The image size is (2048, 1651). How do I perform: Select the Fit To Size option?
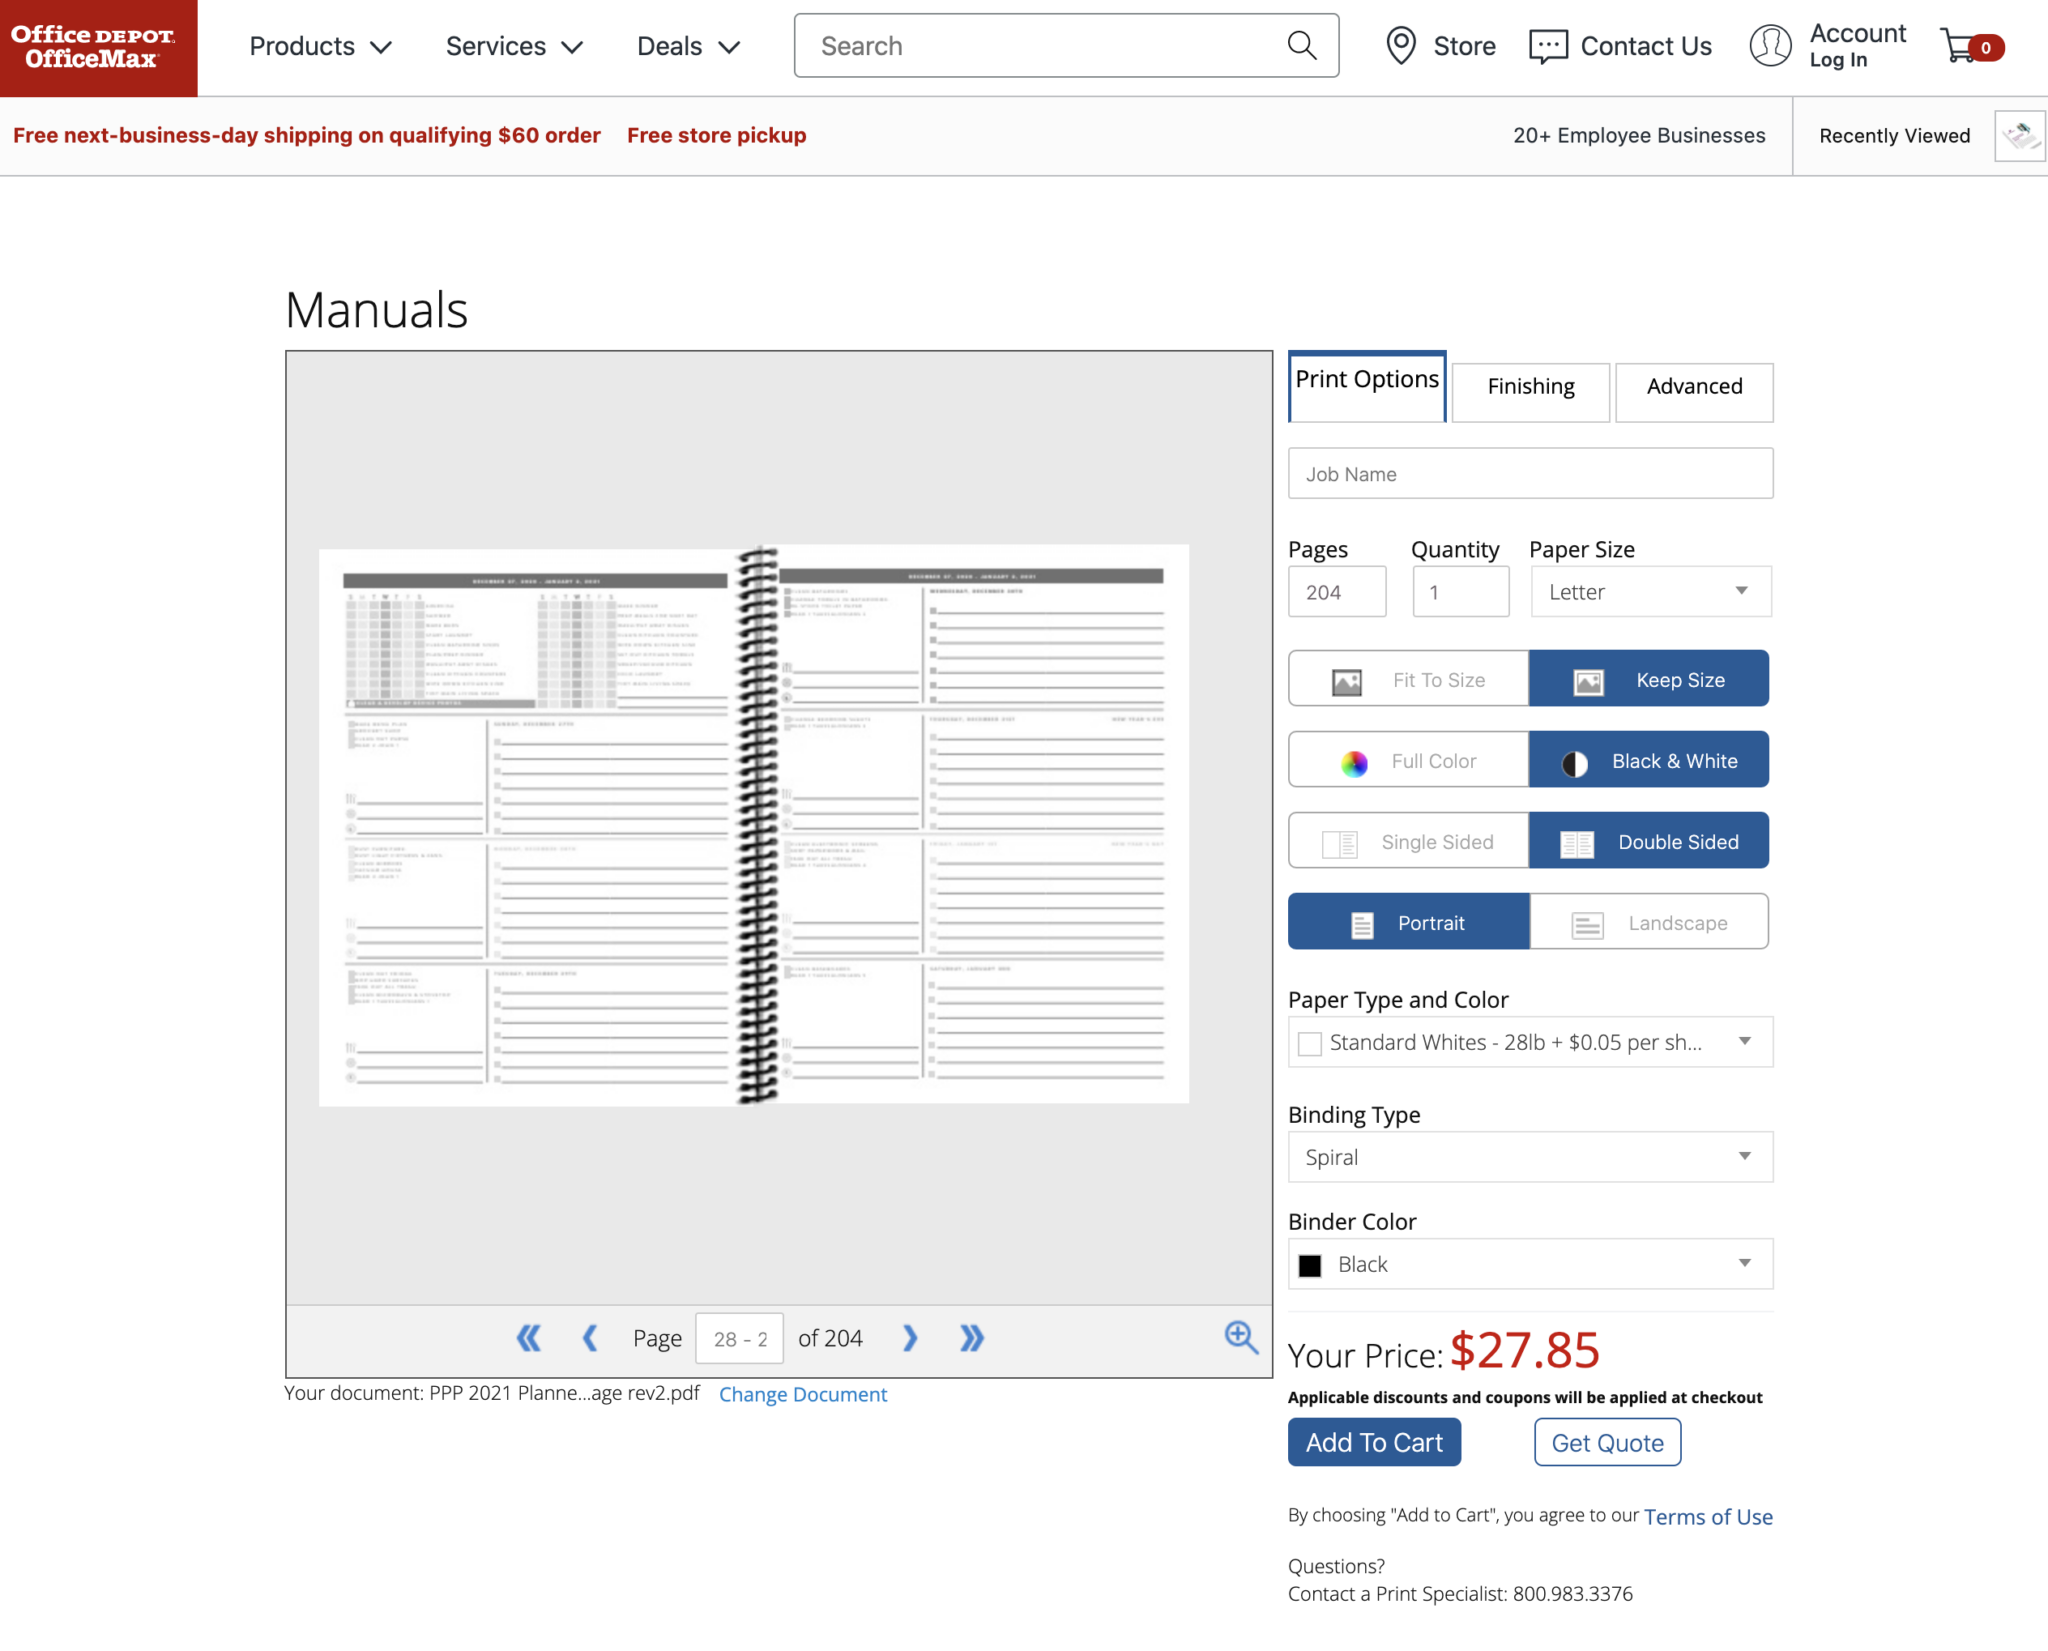coord(1408,679)
